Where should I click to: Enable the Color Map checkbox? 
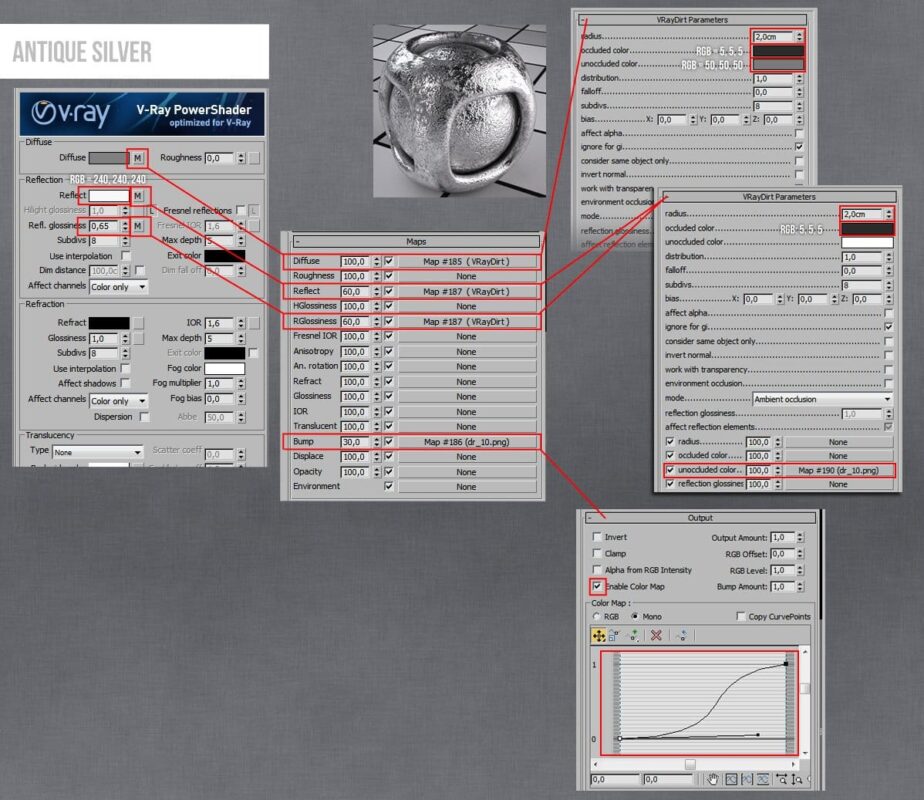tap(598, 588)
